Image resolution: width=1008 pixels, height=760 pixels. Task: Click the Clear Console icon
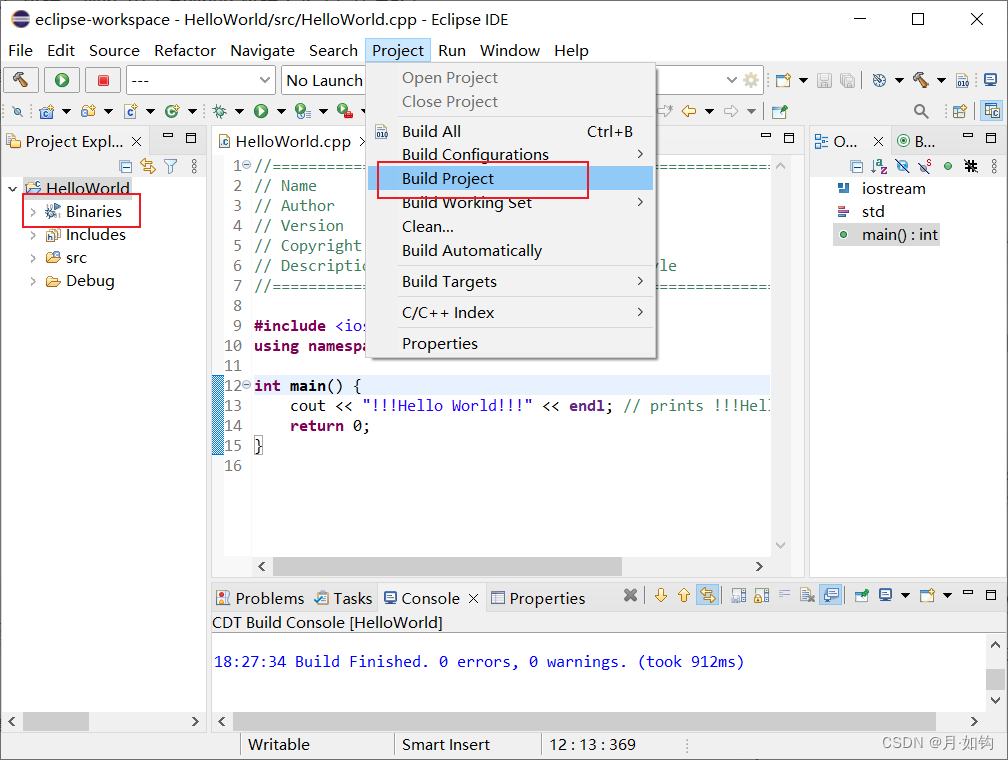(x=807, y=597)
